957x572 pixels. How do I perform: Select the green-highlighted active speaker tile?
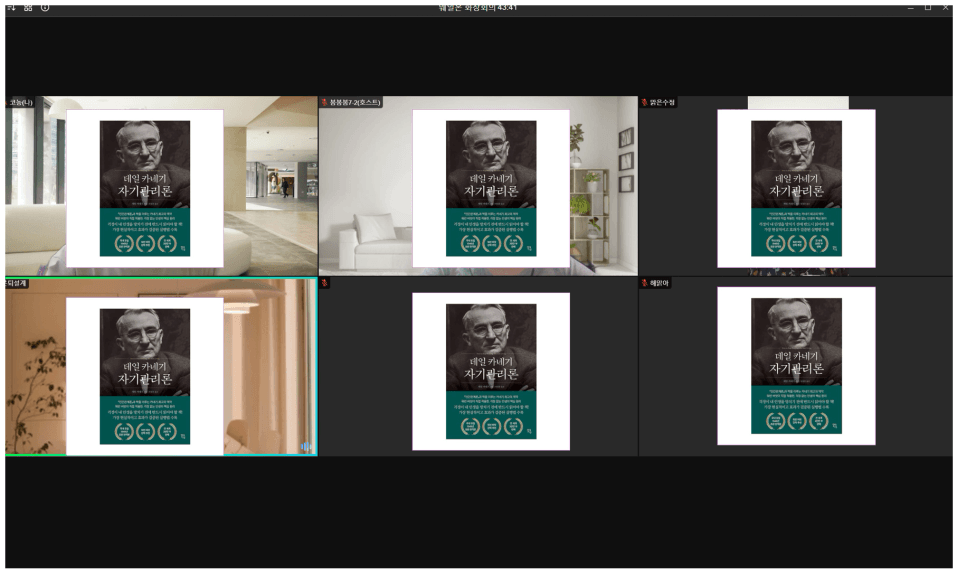tap(162, 367)
